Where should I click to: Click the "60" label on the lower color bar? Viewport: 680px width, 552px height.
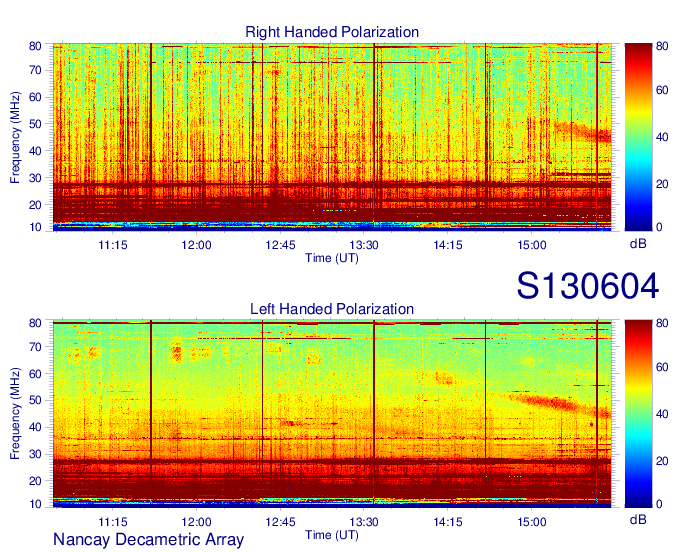(662, 367)
